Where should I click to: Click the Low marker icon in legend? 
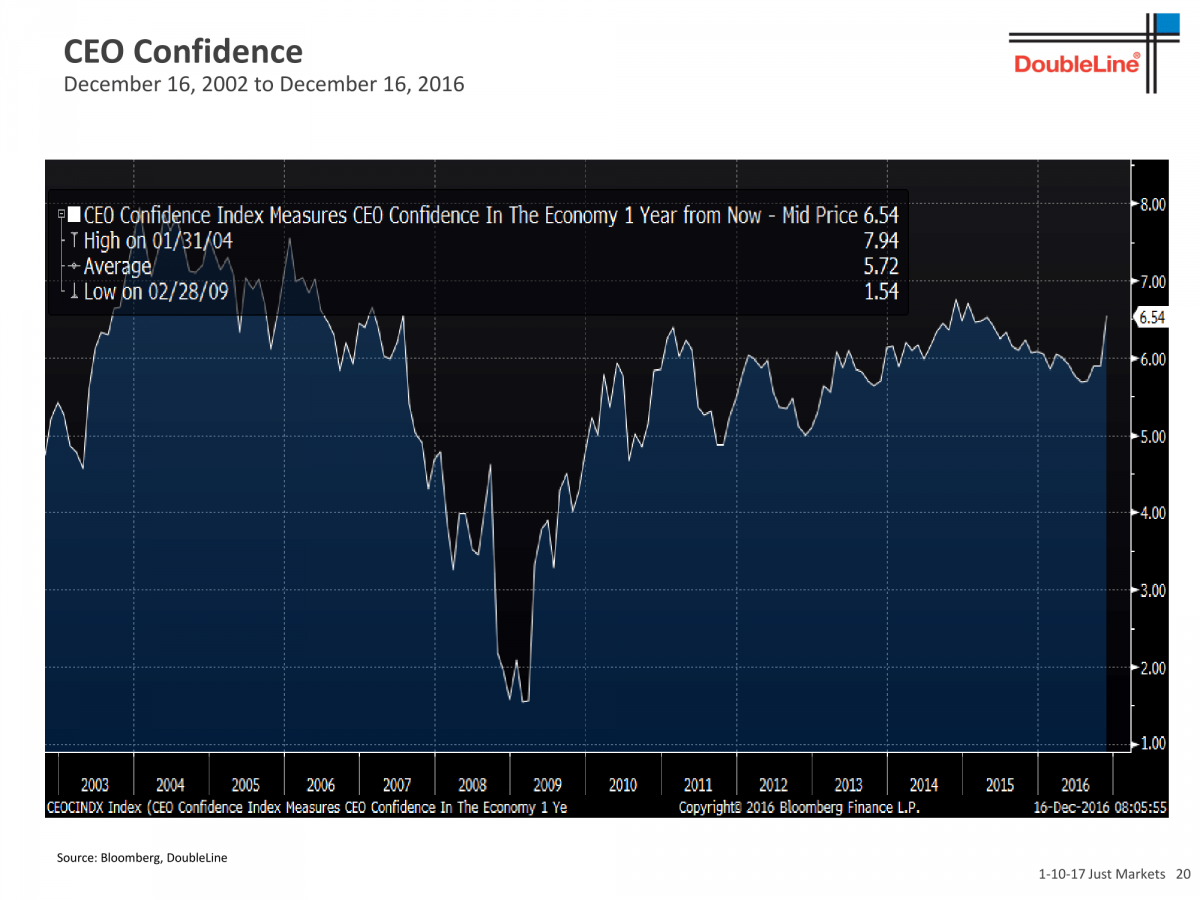pyautogui.click(x=74, y=292)
